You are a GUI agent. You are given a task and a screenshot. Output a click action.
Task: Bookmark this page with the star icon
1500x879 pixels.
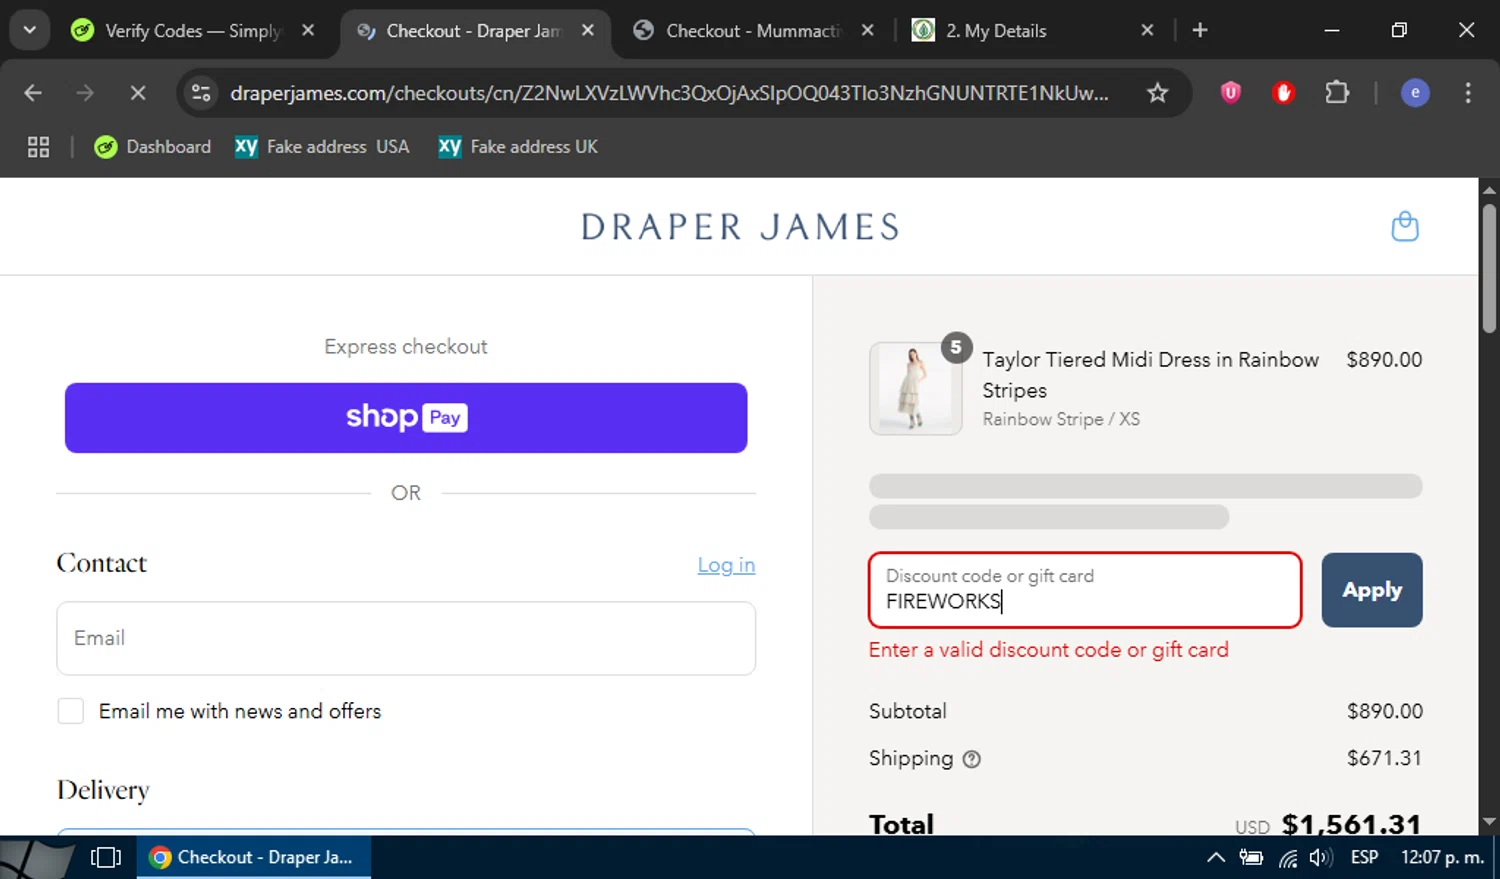(x=1157, y=93)
